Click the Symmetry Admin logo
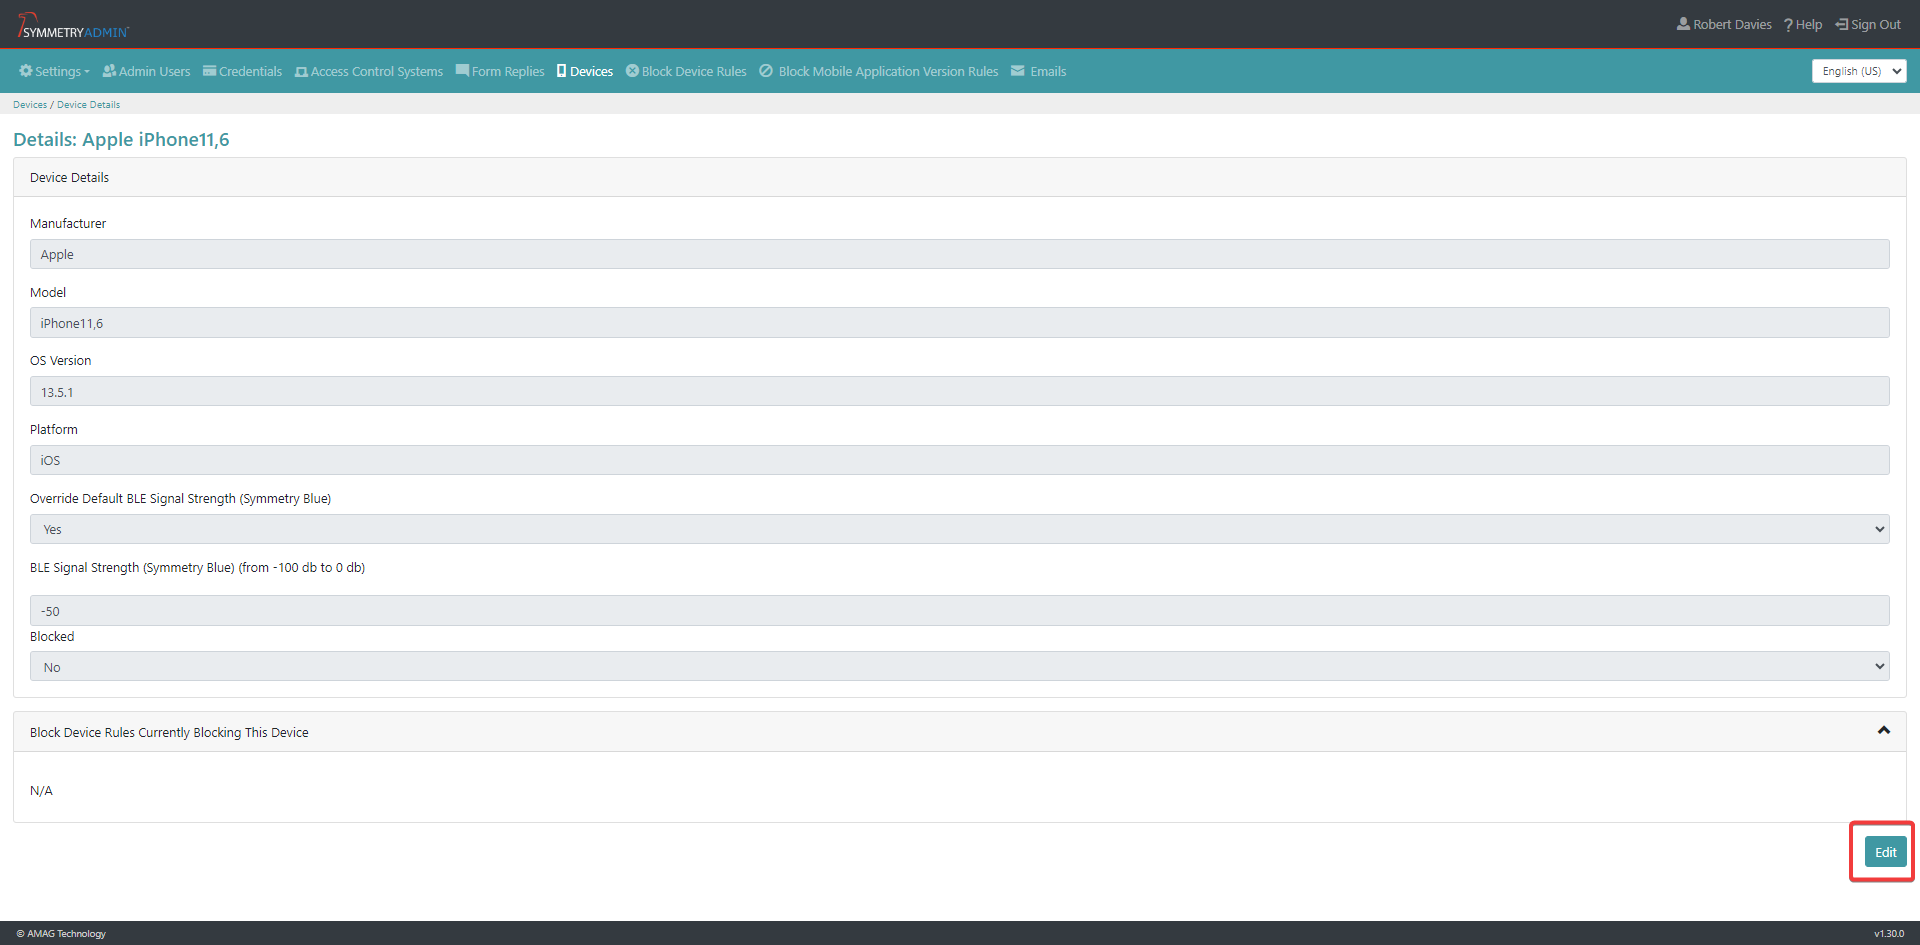Image resolution: width=1920 pixels, height=945 pixels. [x=73, y=26]
